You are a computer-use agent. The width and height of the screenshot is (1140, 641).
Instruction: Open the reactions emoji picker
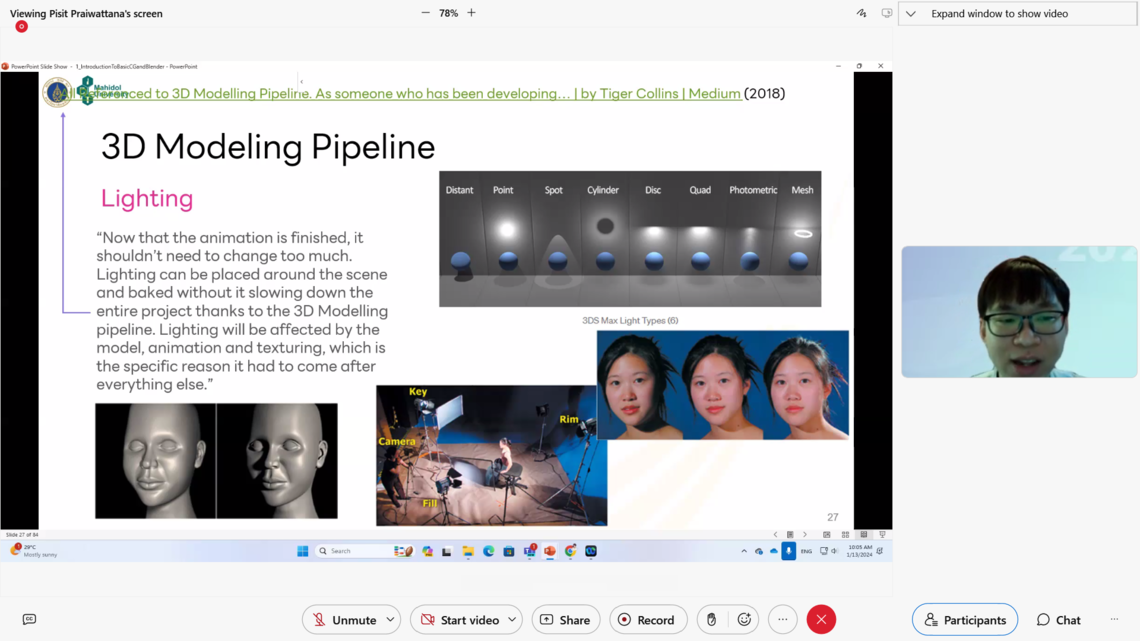pos(744,620)
